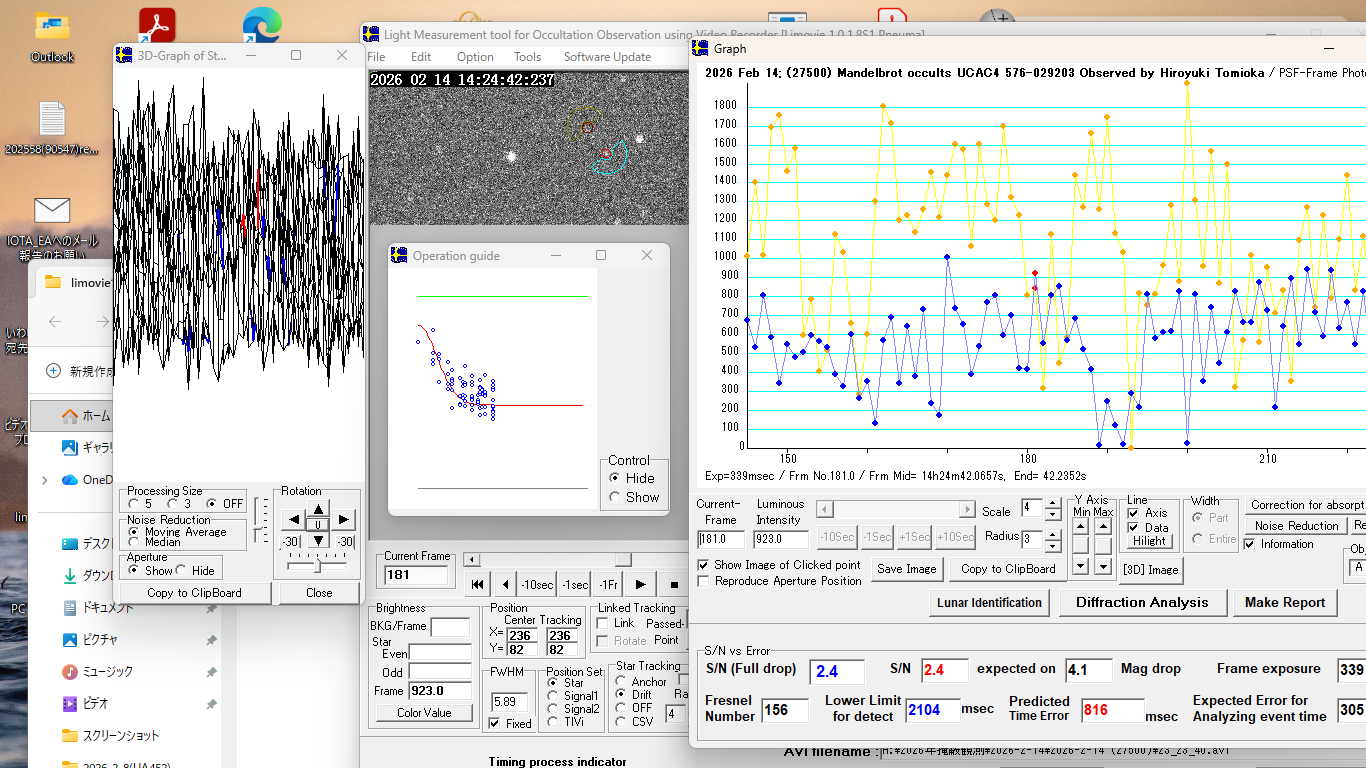
Task: Step back one frame with -1Fr
Action: click(607, 585)
